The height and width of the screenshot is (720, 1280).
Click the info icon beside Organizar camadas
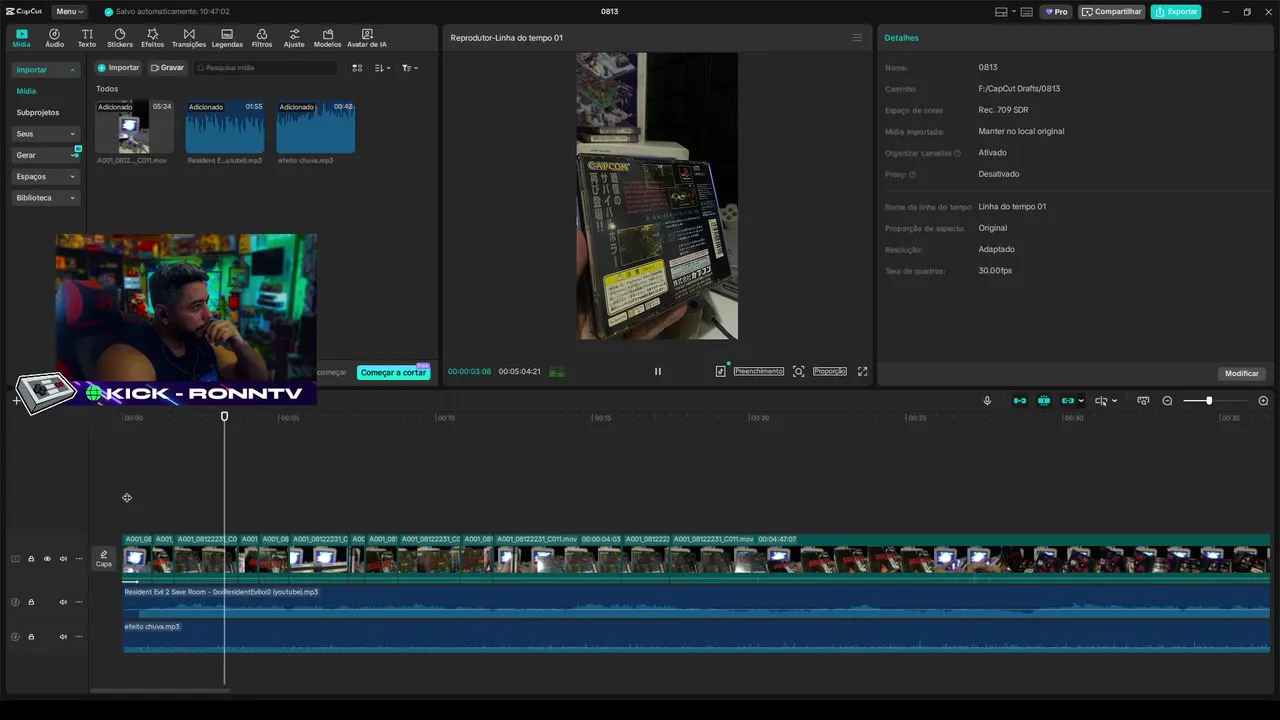[957, 153]
